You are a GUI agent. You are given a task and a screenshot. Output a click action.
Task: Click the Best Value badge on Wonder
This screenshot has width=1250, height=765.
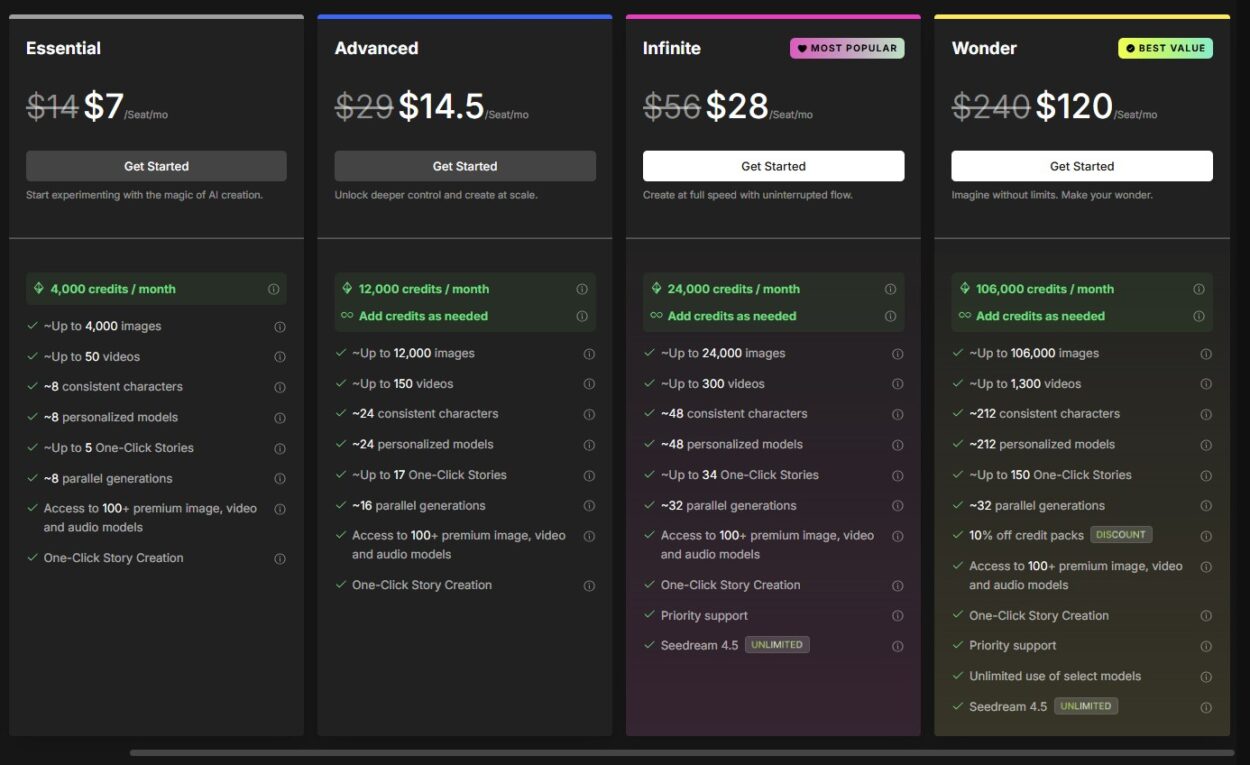[x=1165, y=48]
